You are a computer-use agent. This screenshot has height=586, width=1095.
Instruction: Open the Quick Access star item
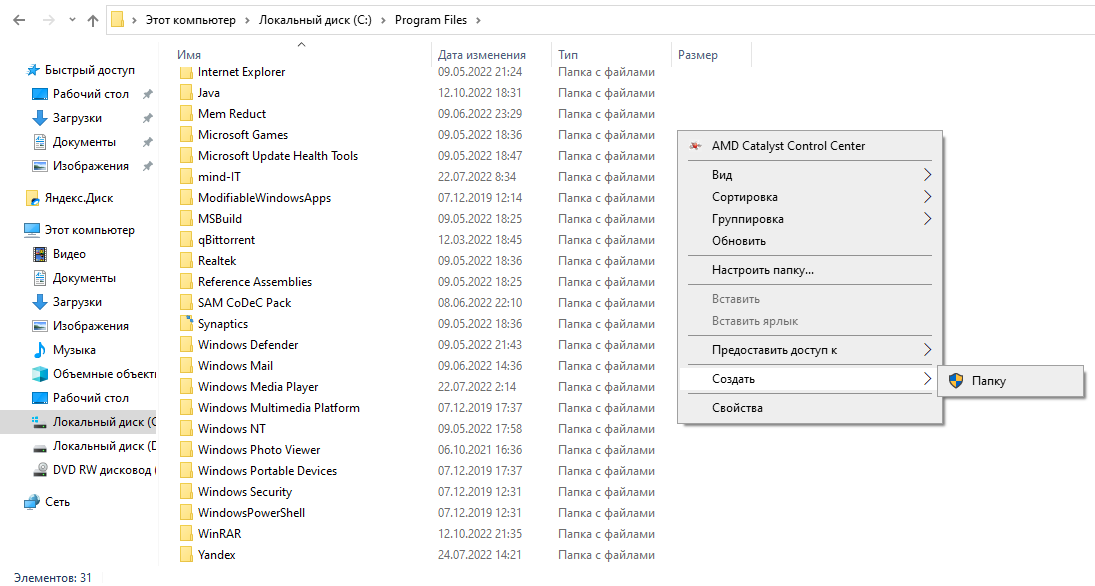(x=32, y=70)
